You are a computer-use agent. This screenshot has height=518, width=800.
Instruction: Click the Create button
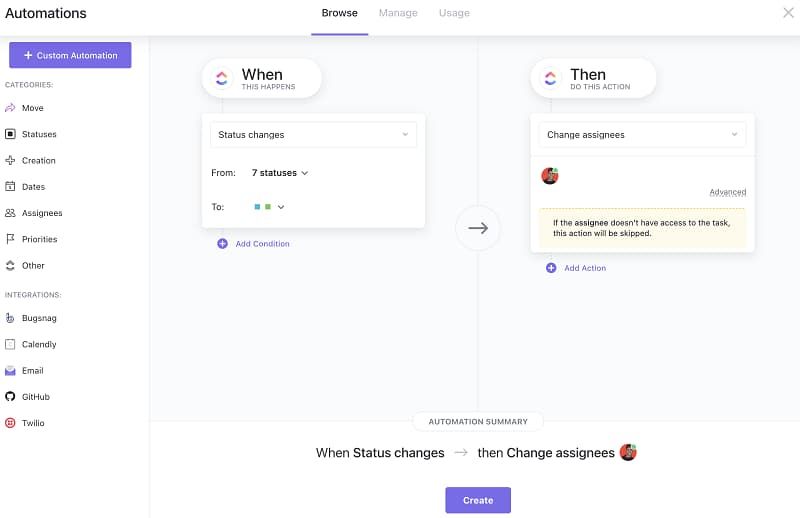(x=478, y=500)
